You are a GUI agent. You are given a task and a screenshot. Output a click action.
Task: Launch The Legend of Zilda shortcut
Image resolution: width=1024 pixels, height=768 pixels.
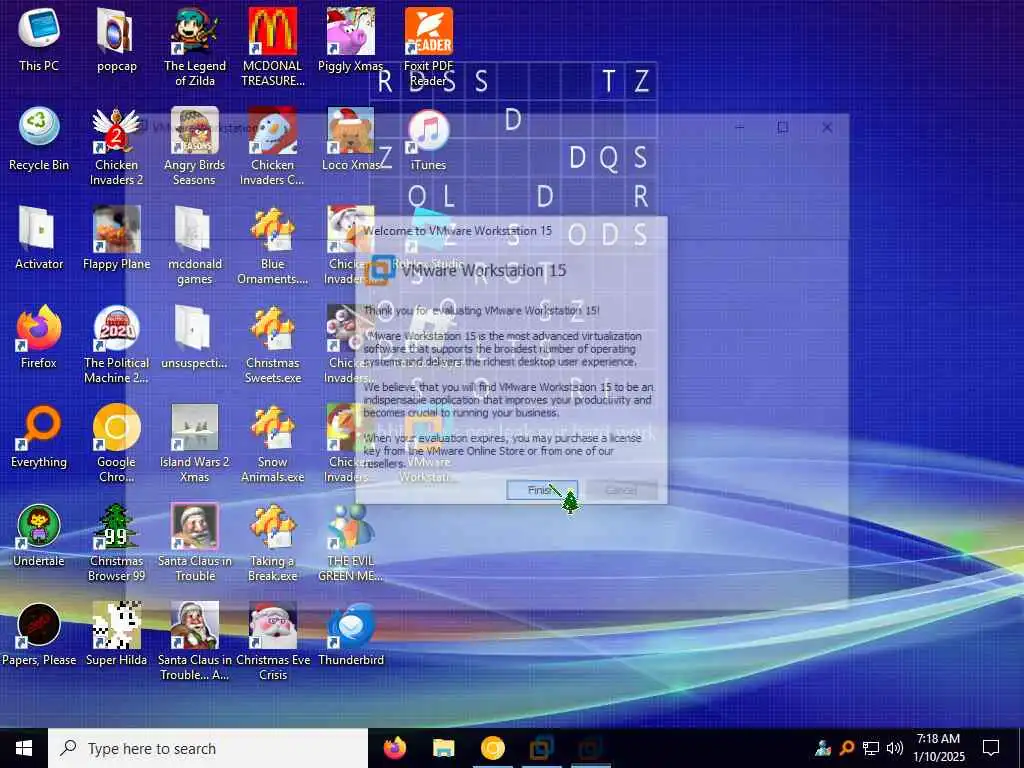pyautogui.click(x=195, y=47)
